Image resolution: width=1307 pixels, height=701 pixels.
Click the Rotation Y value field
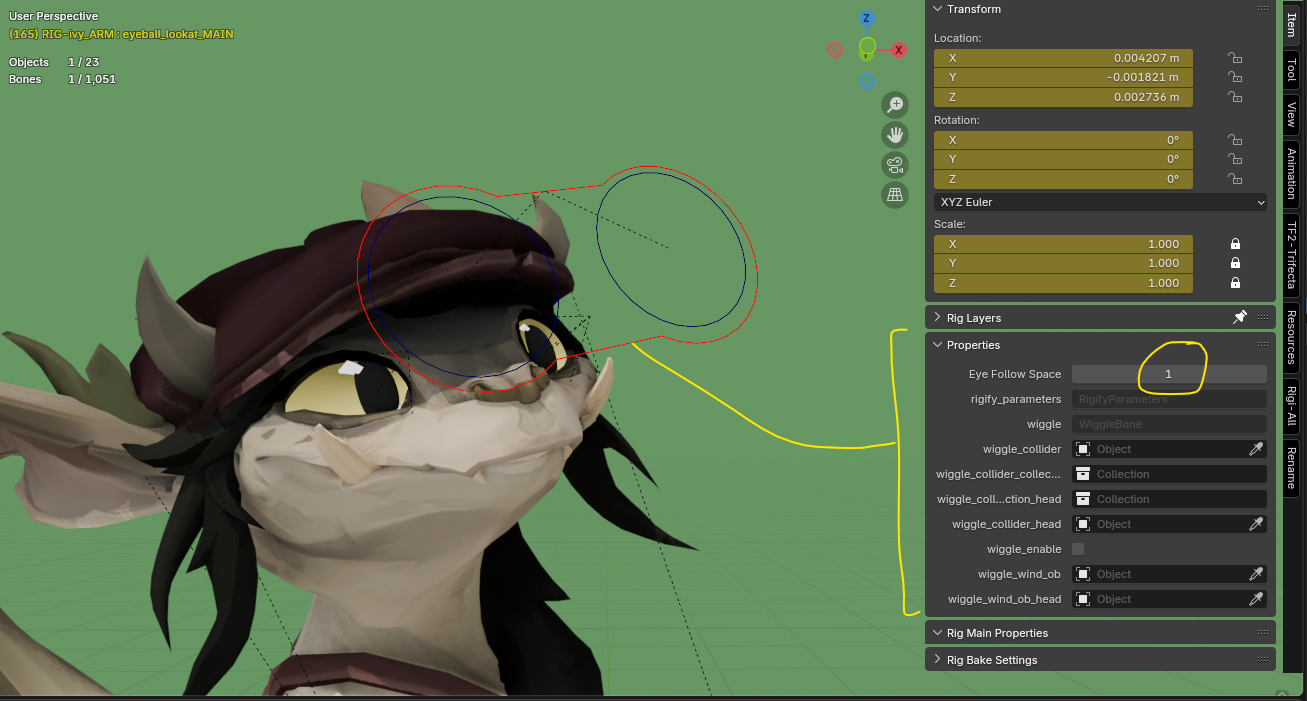coord(1063,159)
